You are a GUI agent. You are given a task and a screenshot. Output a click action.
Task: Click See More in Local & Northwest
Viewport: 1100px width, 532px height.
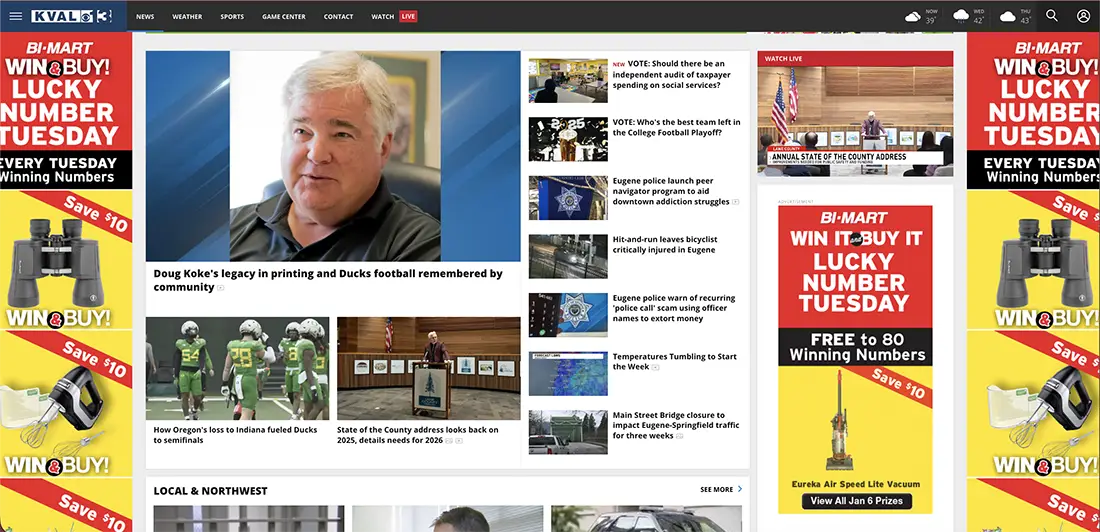(716, 489)
